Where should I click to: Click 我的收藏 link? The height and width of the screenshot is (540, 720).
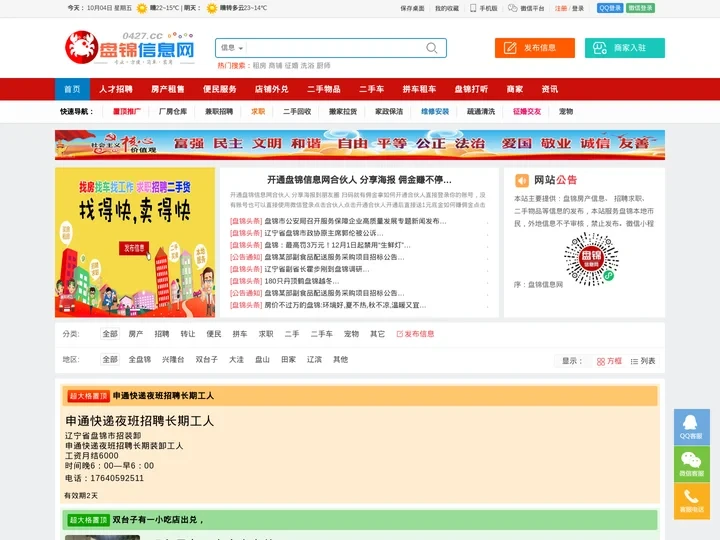(447, 8)
